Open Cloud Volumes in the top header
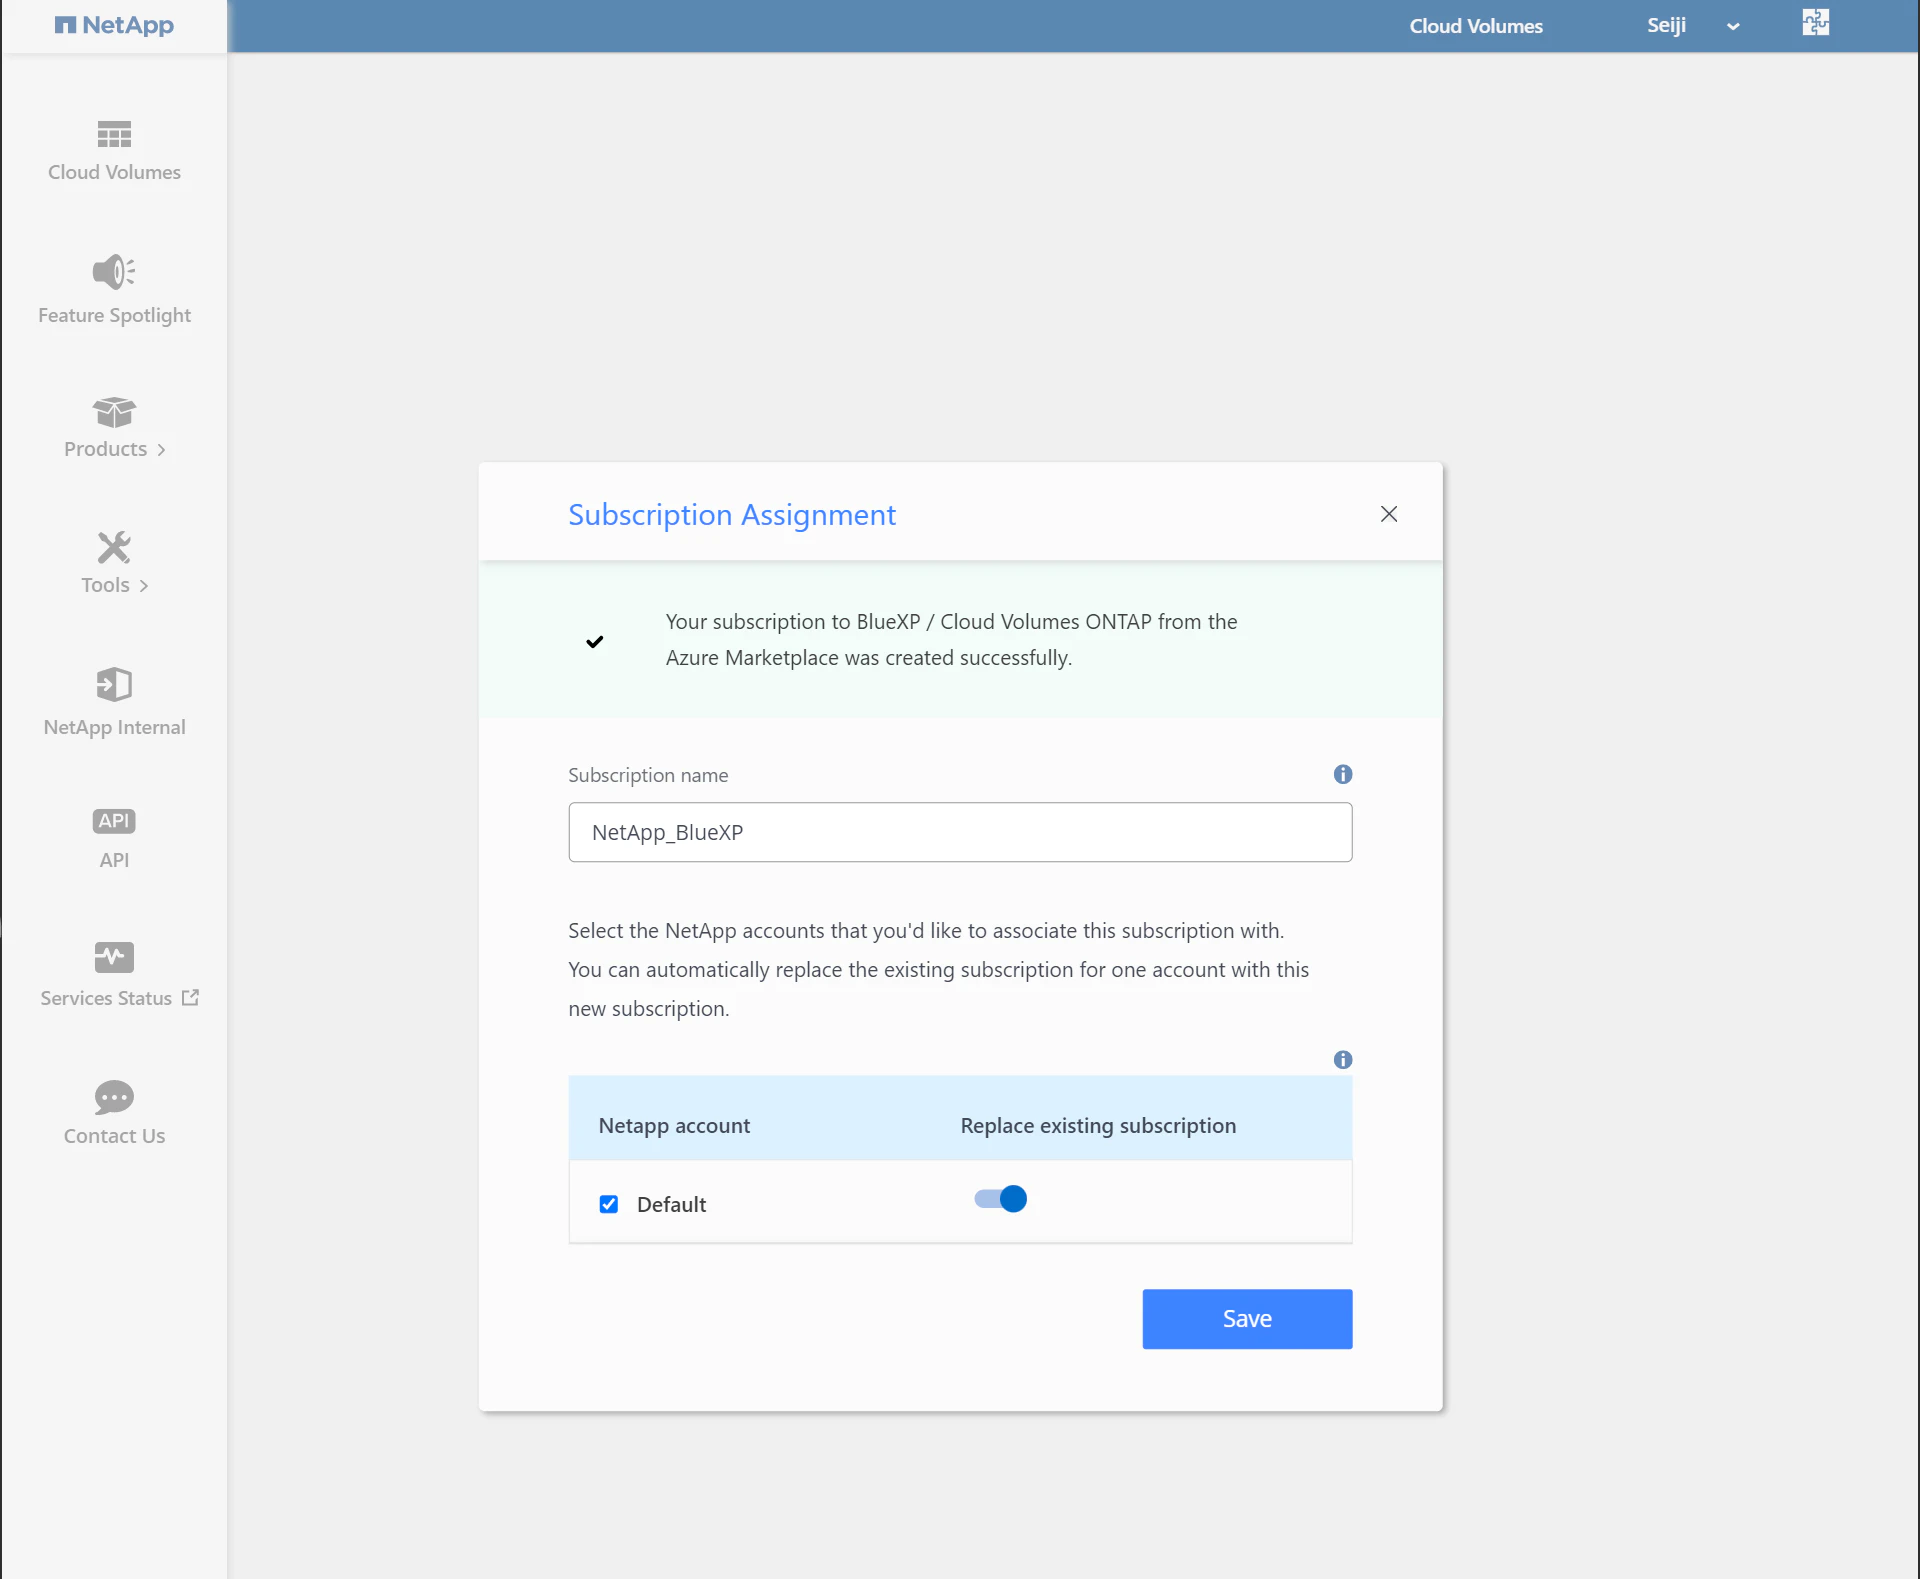This screenshot has height=1579, width=1920. click(1476, 26)
